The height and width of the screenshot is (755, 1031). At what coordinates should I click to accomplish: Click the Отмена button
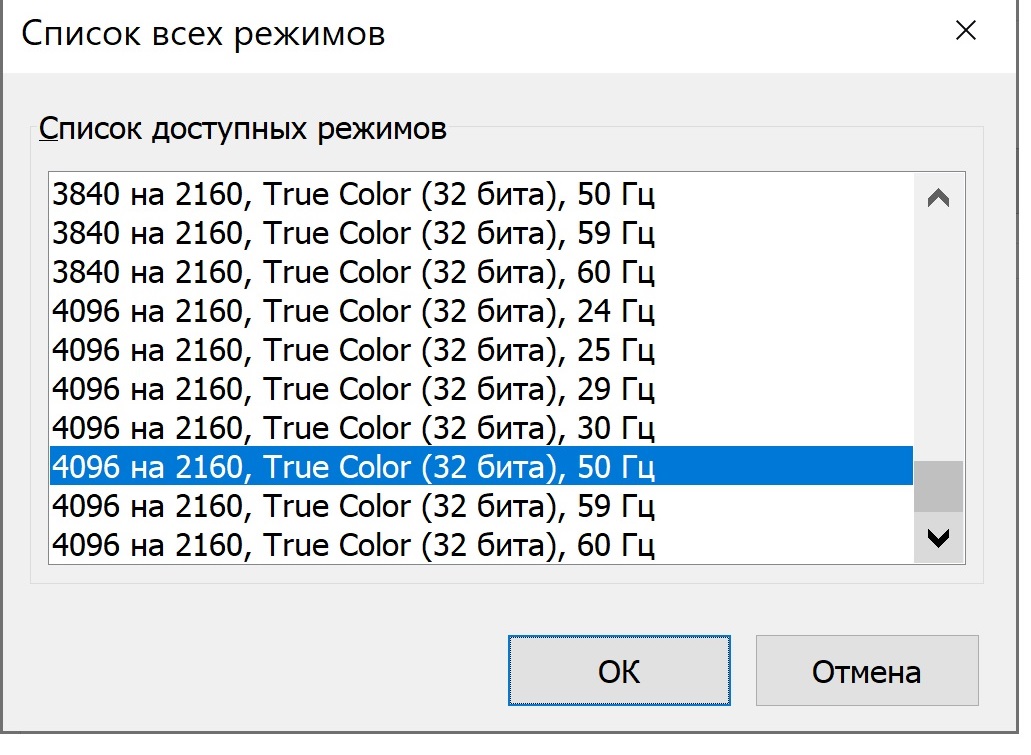pos(866,671)
